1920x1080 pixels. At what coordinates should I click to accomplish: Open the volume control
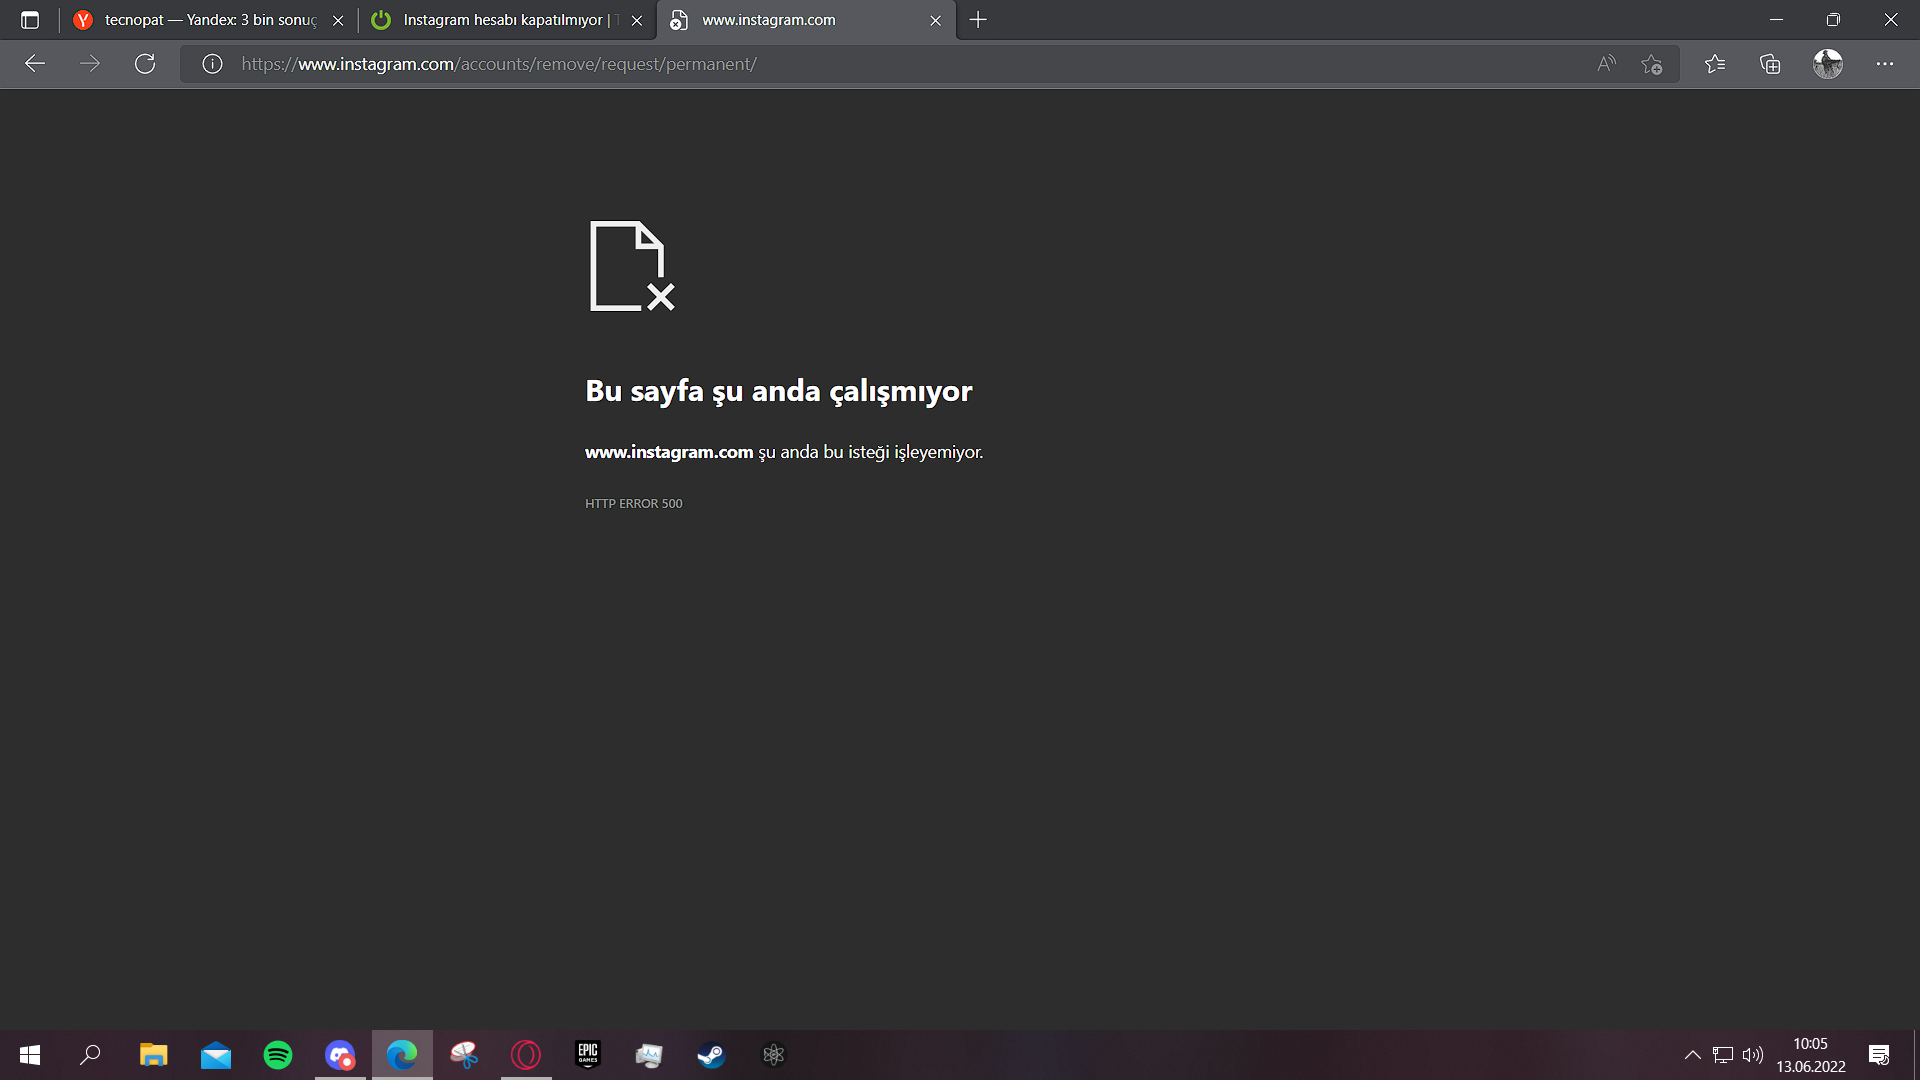[1752, 1055]
